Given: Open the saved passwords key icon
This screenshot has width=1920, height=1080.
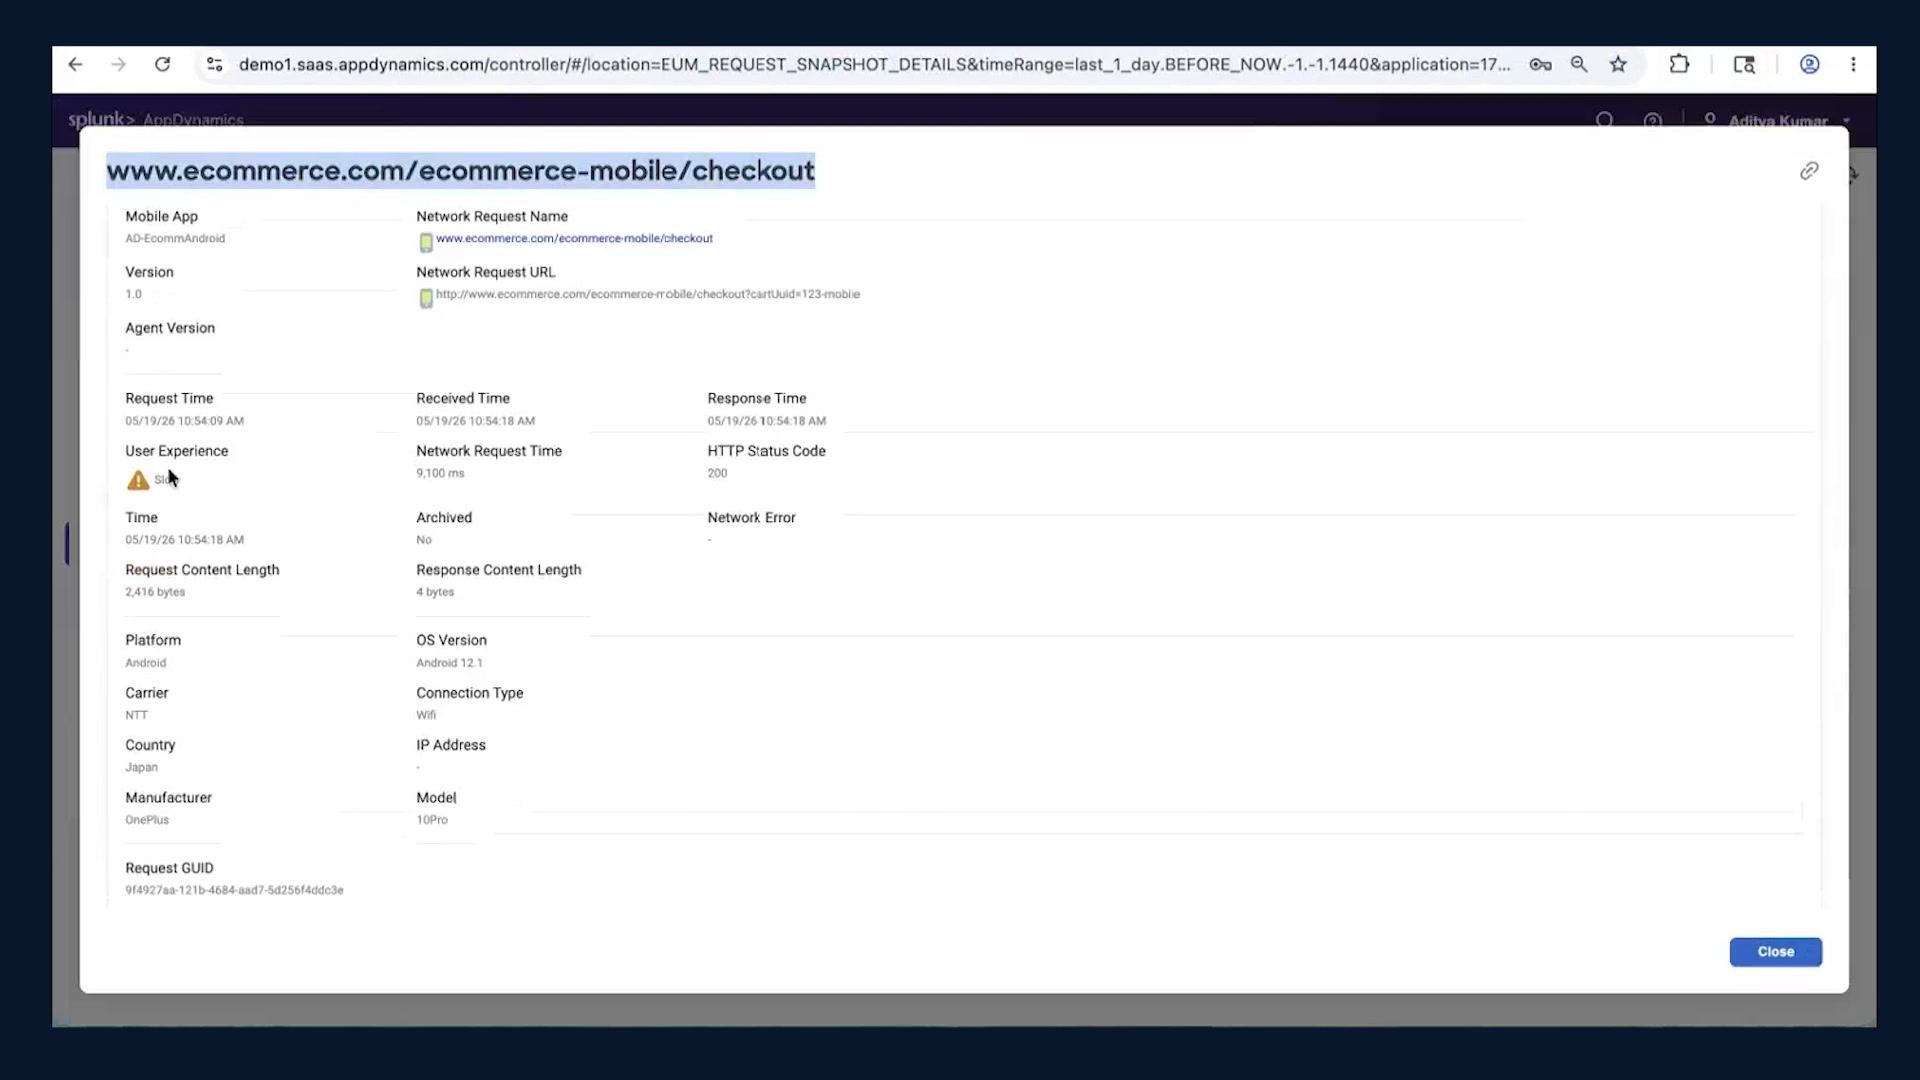Looking at the screenshot, I should [x=1540, y=65].
